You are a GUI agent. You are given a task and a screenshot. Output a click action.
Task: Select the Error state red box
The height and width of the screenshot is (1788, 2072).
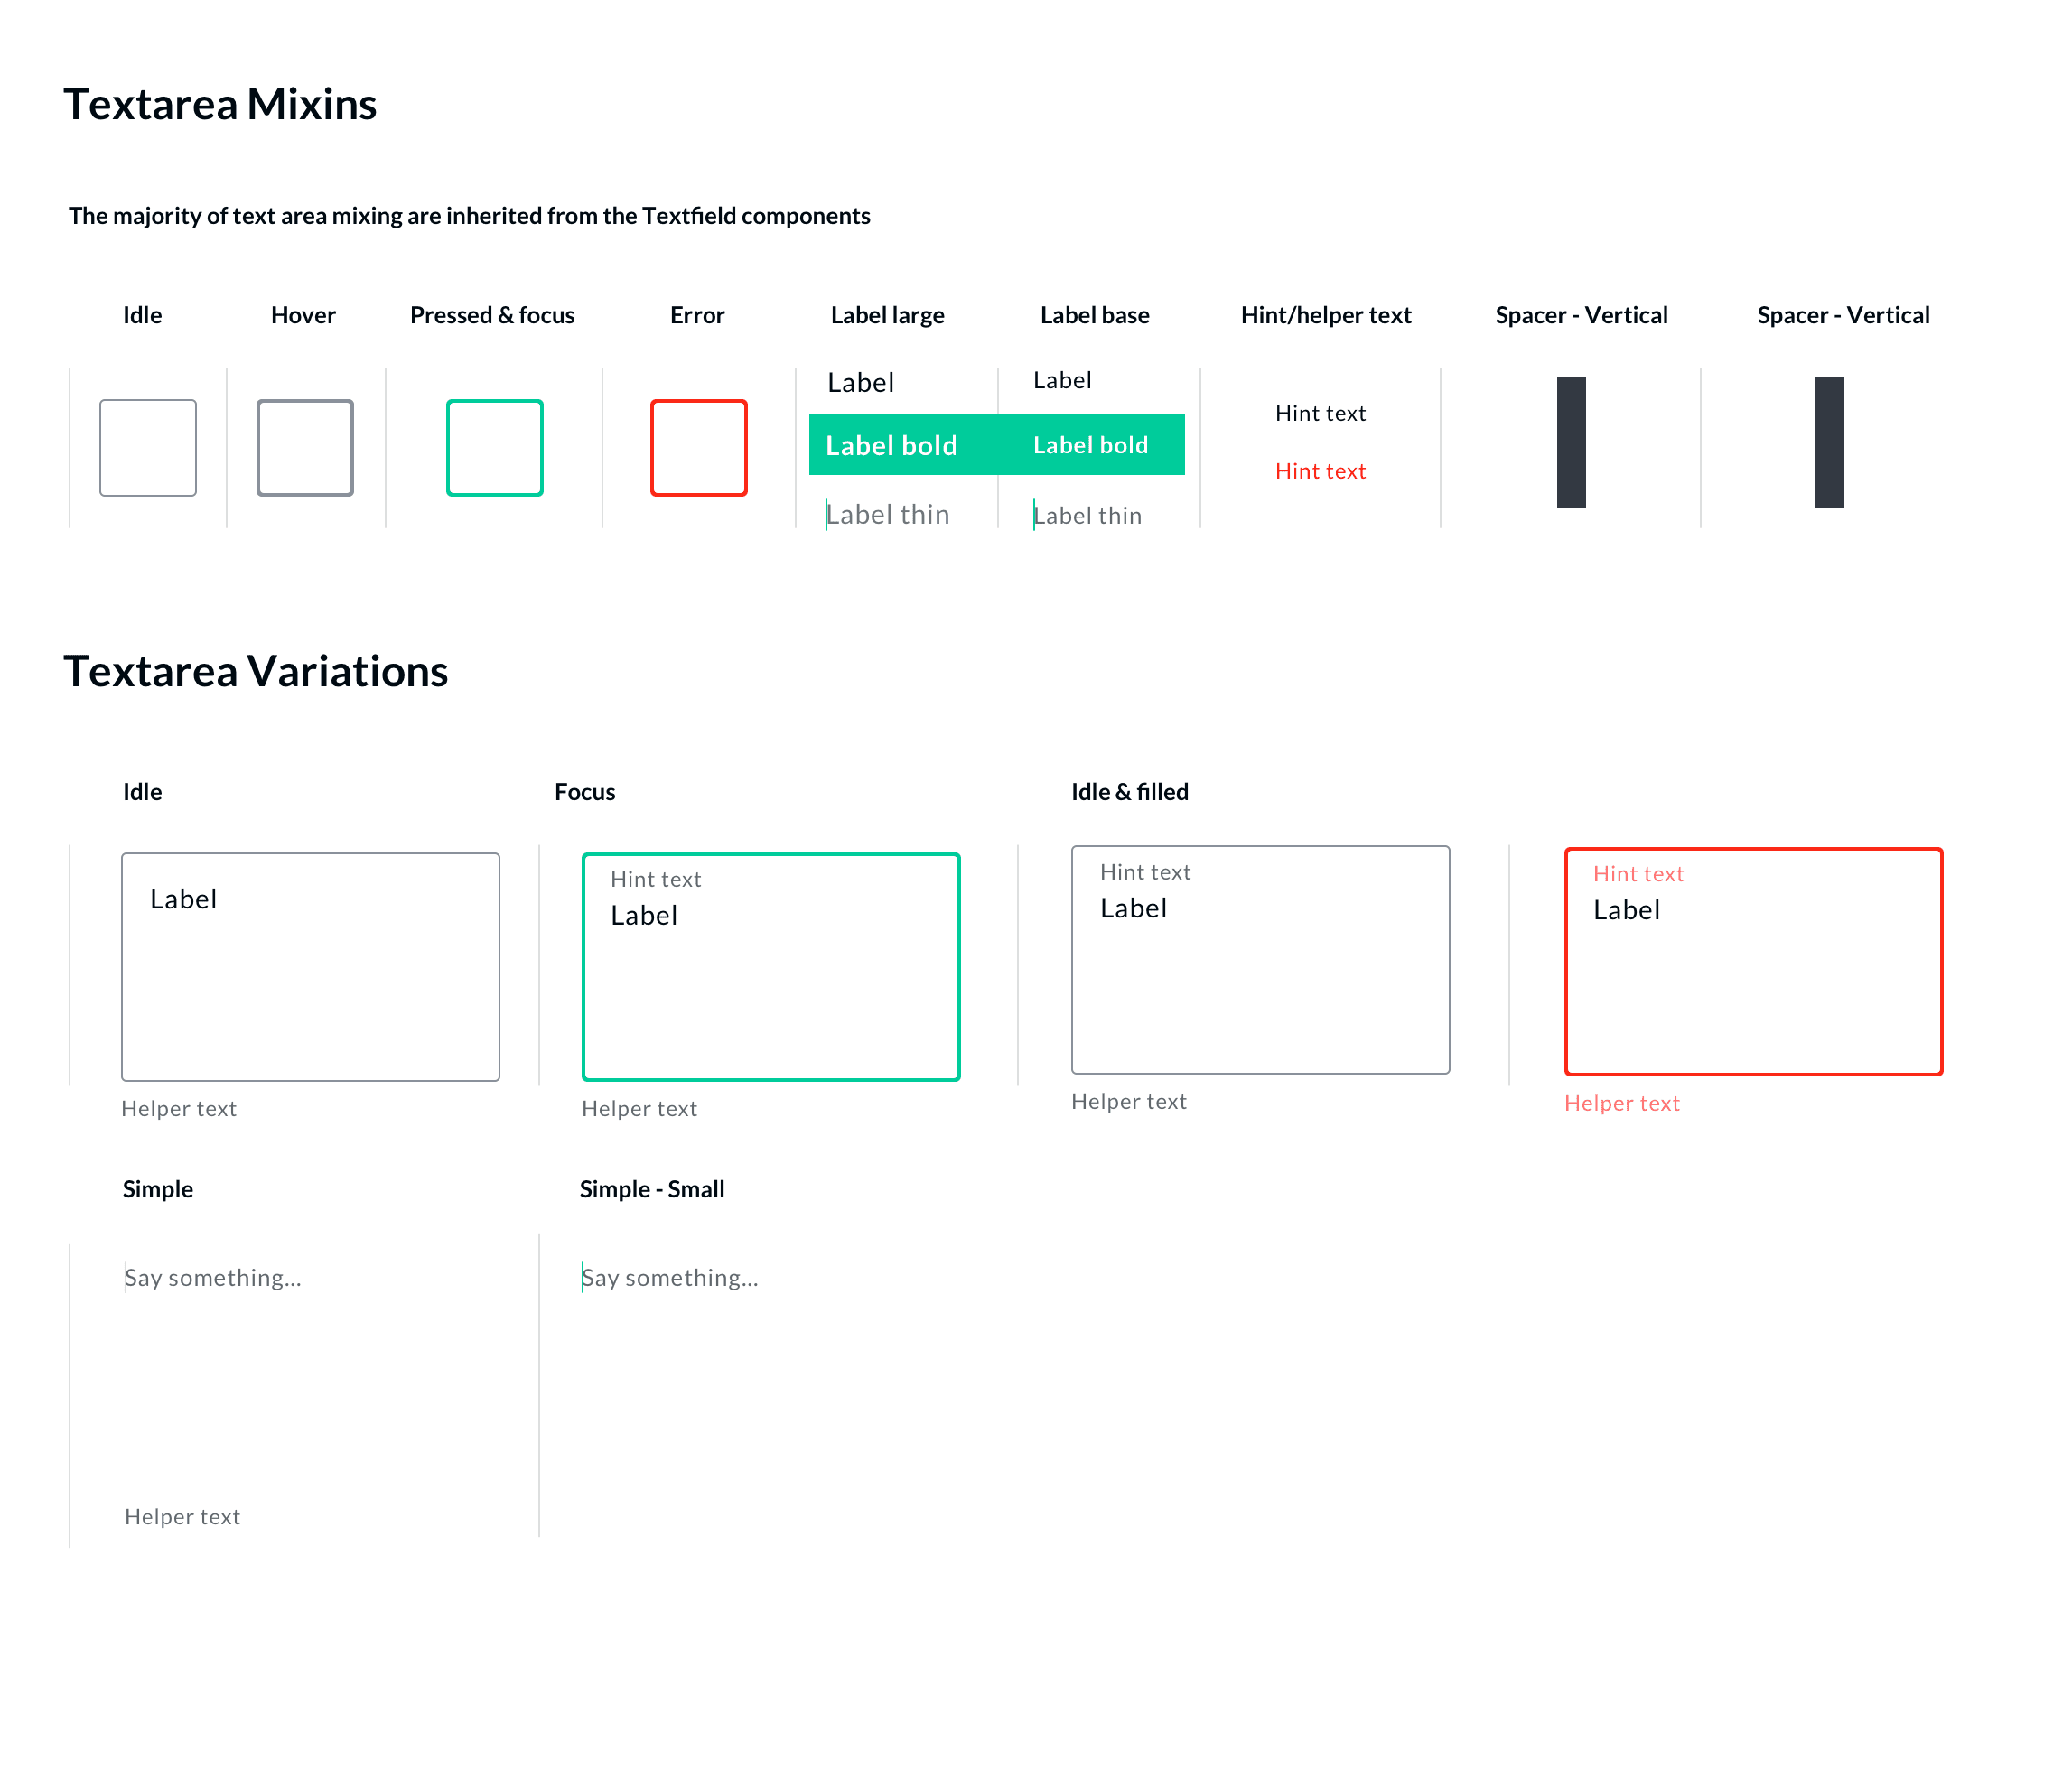[x=698, y=447]
